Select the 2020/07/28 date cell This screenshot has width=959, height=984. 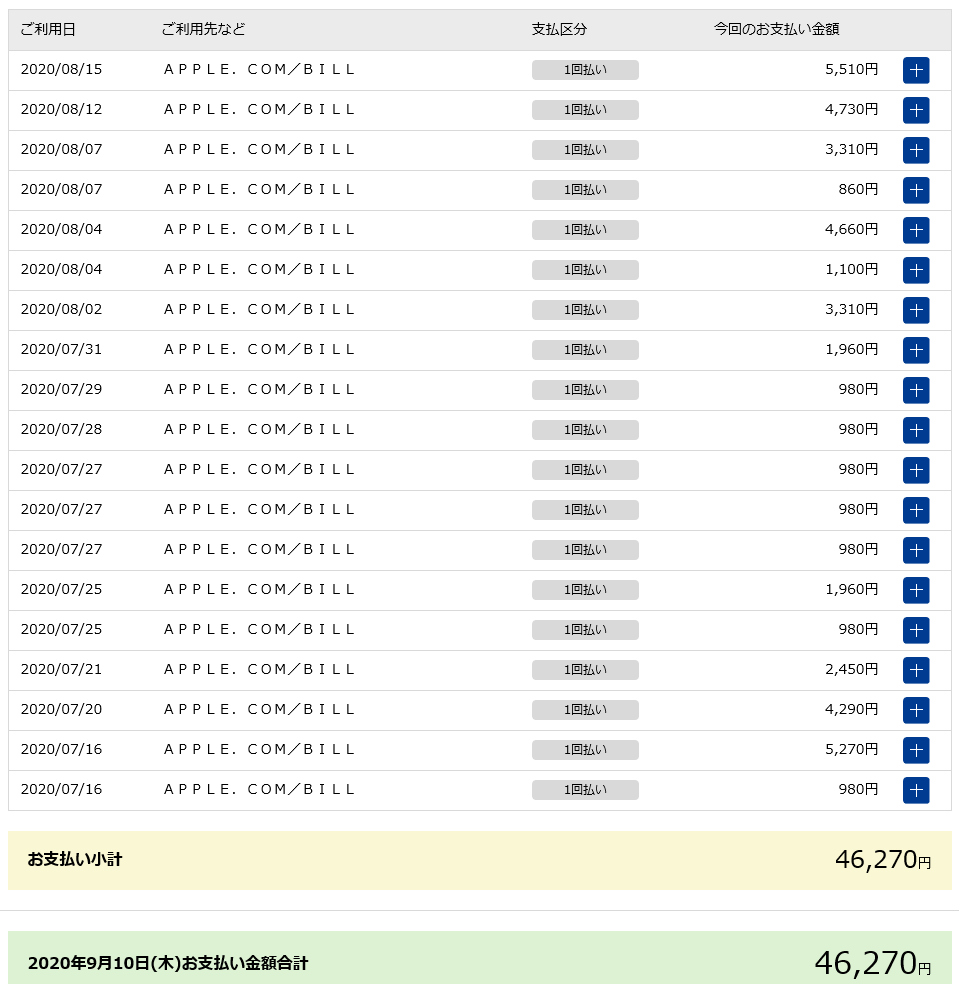coord(62,430)
